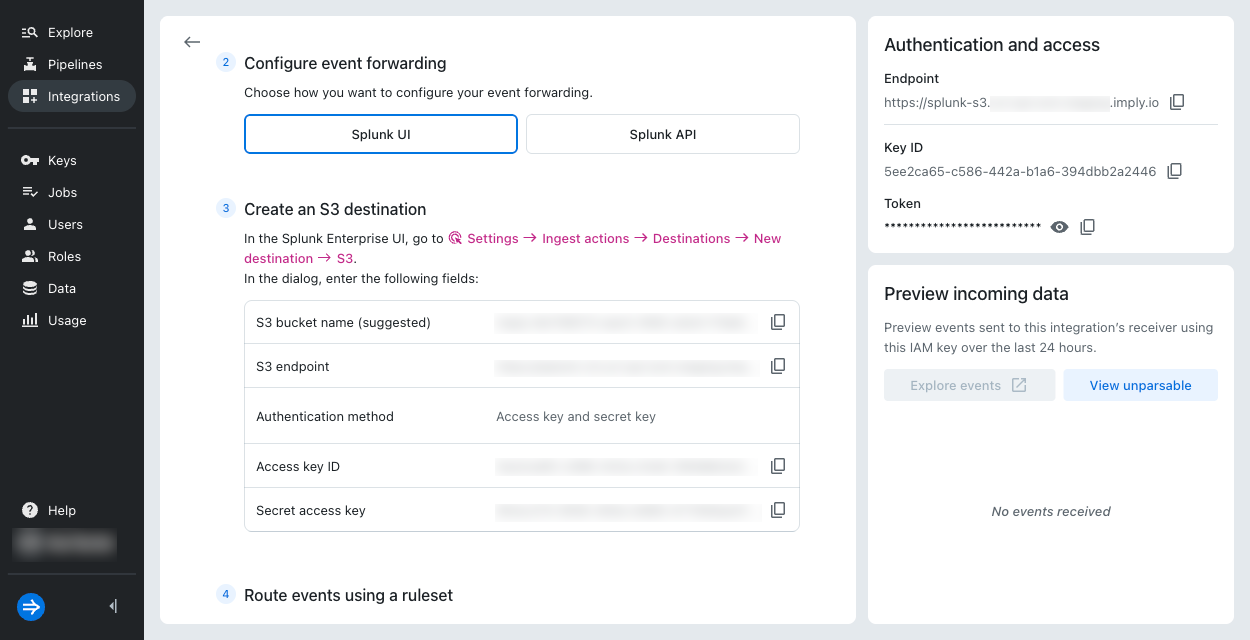
Task: Click the 'S3 bucket name (suggested)' label
Action: pos(343,322)
